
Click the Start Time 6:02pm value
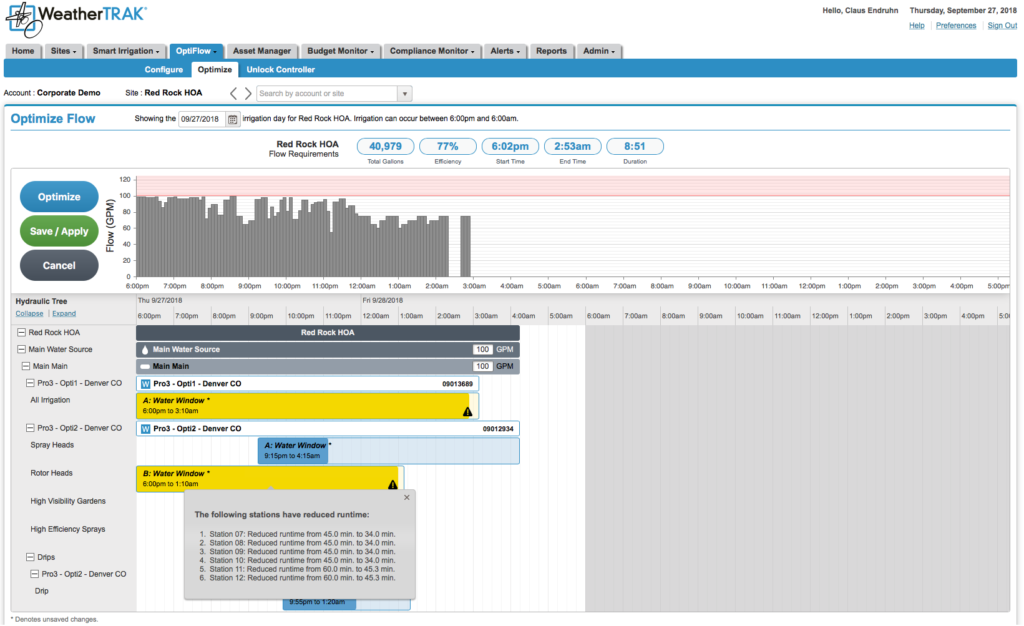(x=510, y=146)
